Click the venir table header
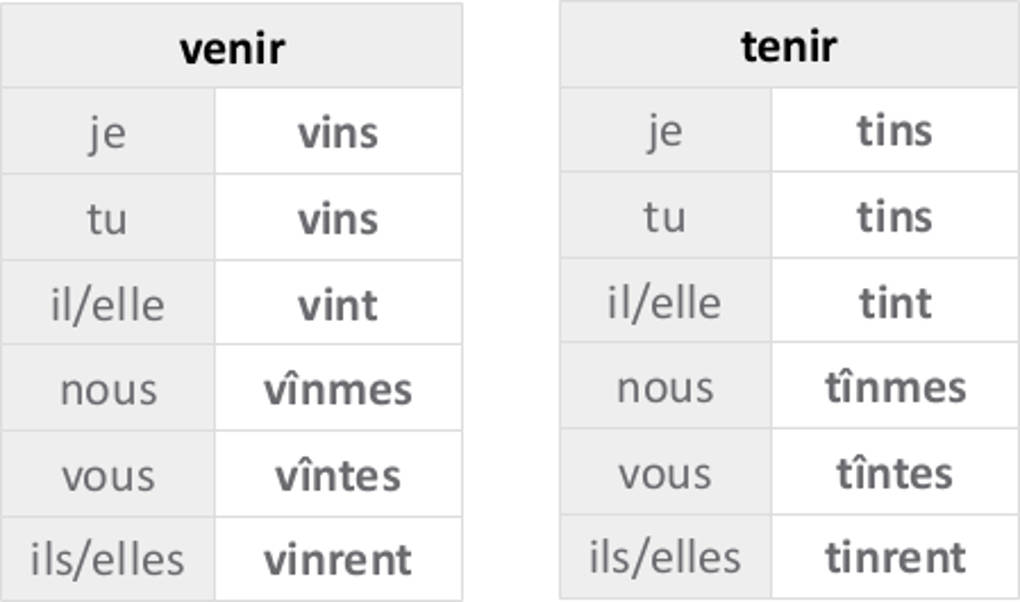 coord(232,47)
